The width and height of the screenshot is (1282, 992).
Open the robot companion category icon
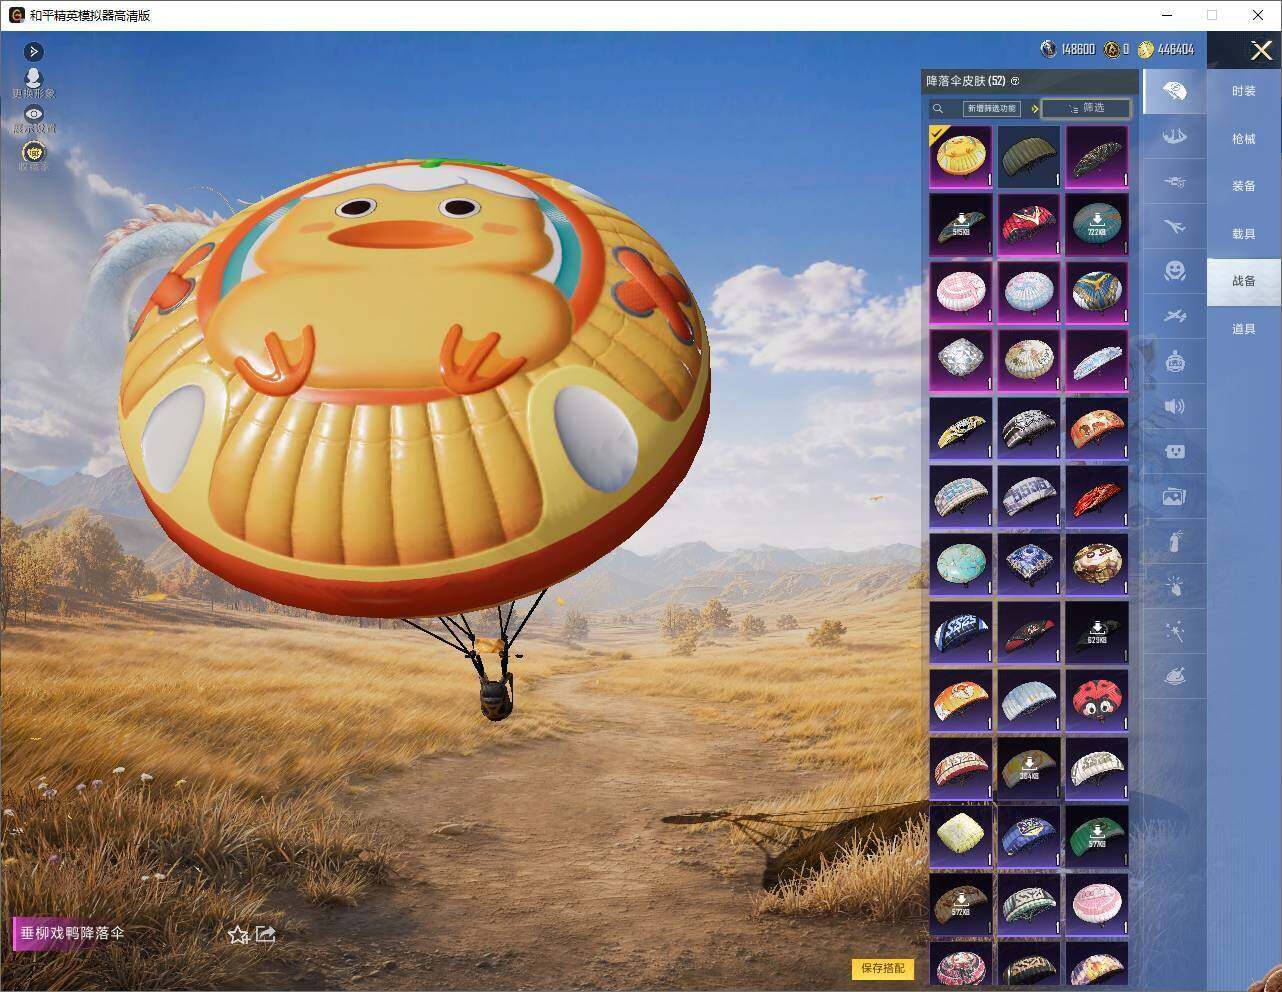(1175, 361)
